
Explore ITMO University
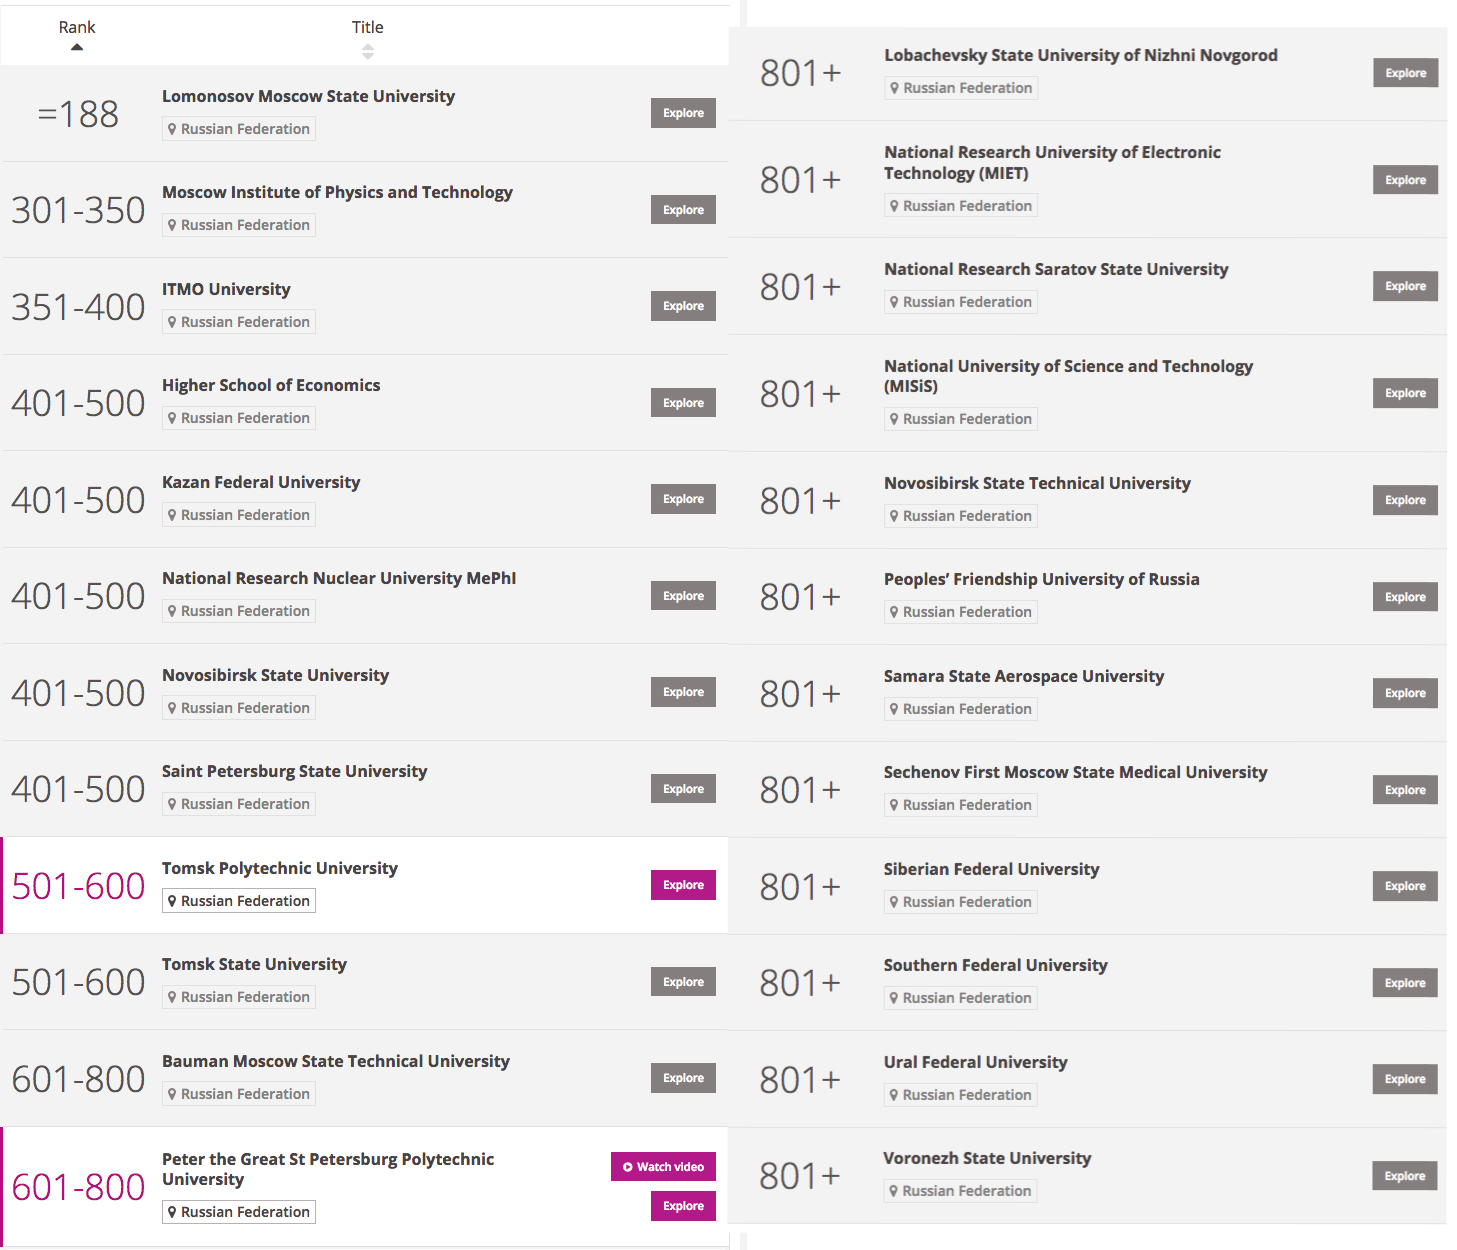click(683, 306)
